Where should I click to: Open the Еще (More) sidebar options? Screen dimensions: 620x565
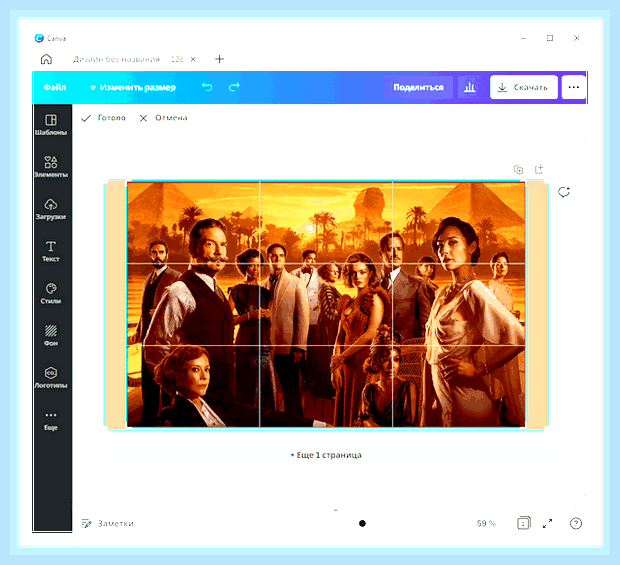click(51, 420)
